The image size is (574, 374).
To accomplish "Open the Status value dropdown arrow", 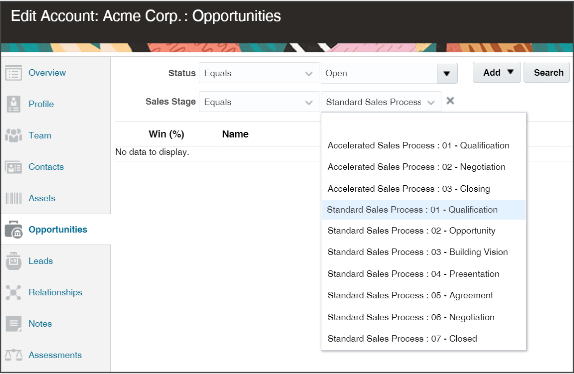I will 447,74.
